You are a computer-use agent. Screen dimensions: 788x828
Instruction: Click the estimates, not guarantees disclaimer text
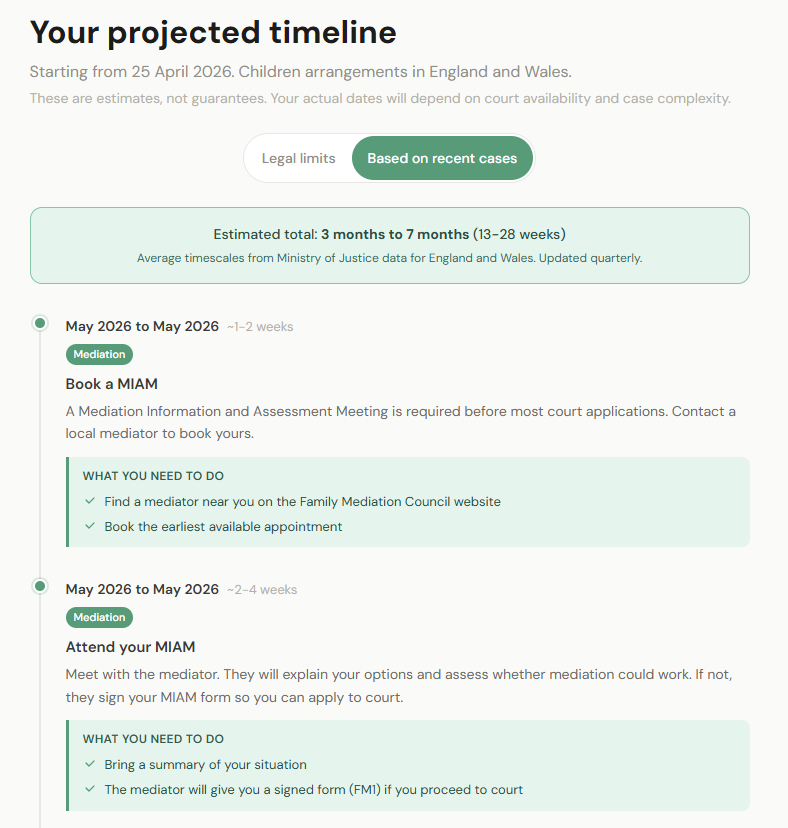point(380,98)
